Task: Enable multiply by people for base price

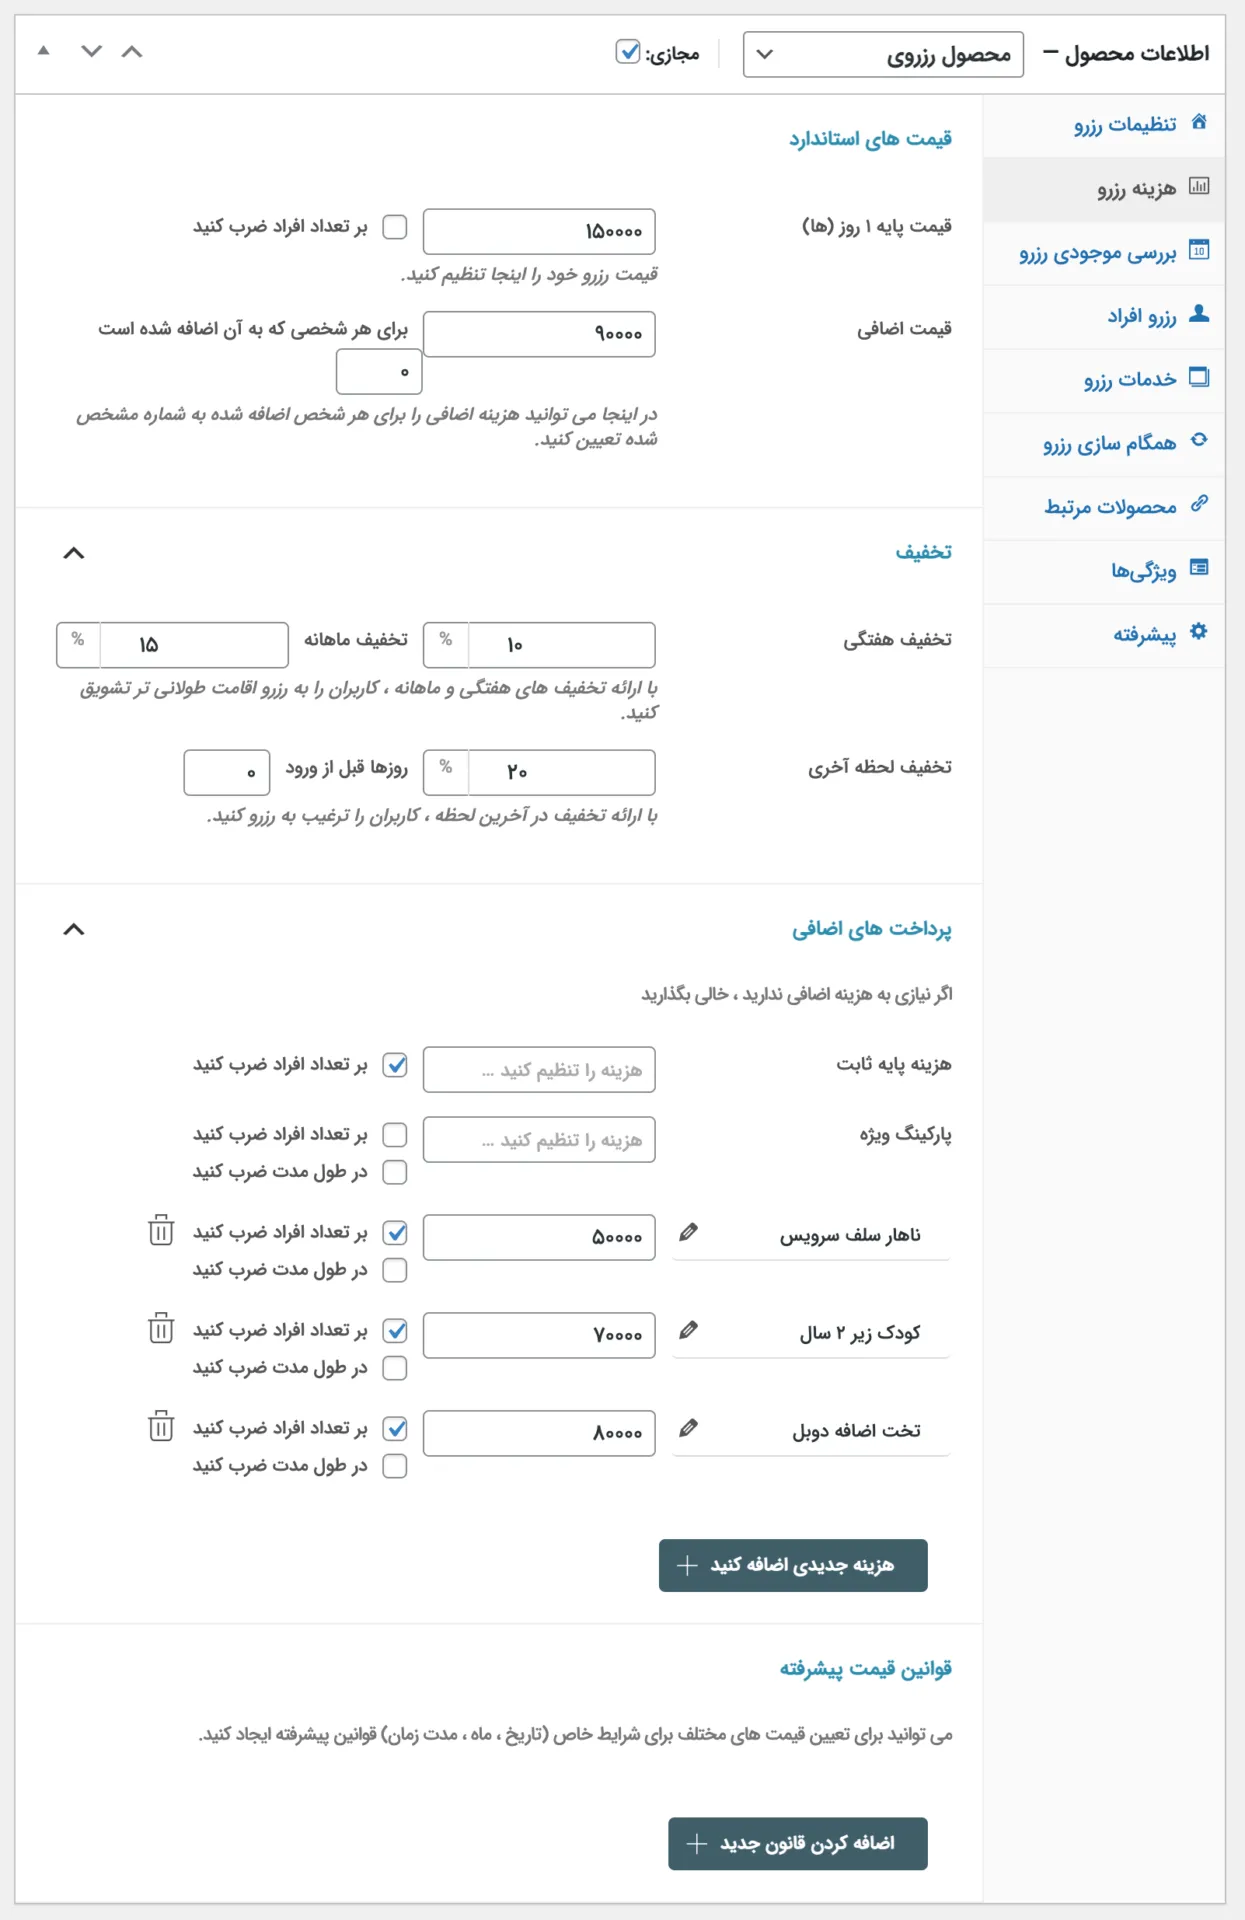Action: click(x=395, y=227)
